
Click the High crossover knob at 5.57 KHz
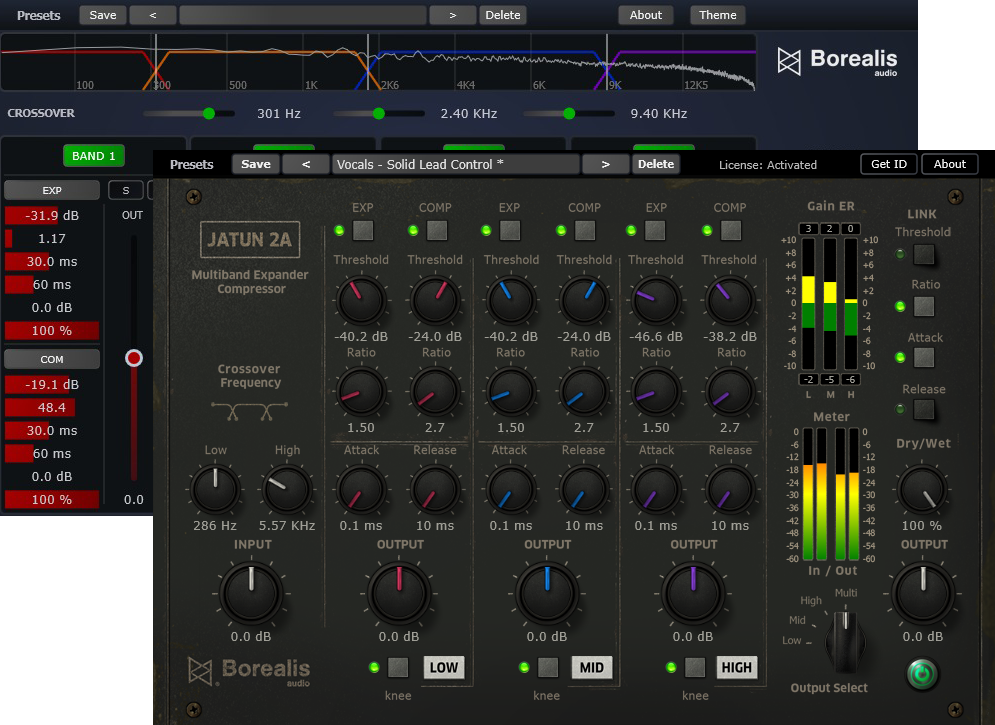point(287,489)
